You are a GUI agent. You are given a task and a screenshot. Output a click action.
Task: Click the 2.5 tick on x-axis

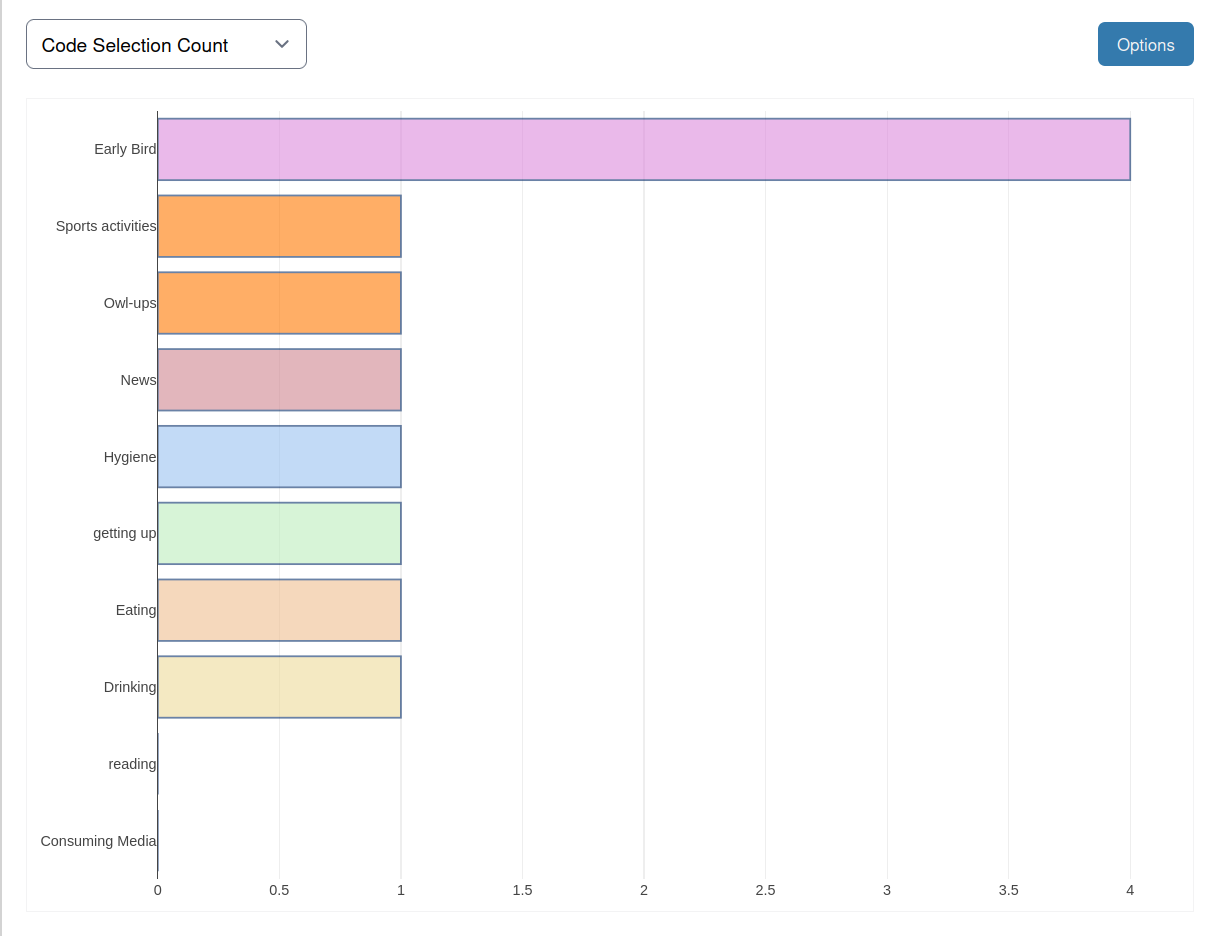765,890
